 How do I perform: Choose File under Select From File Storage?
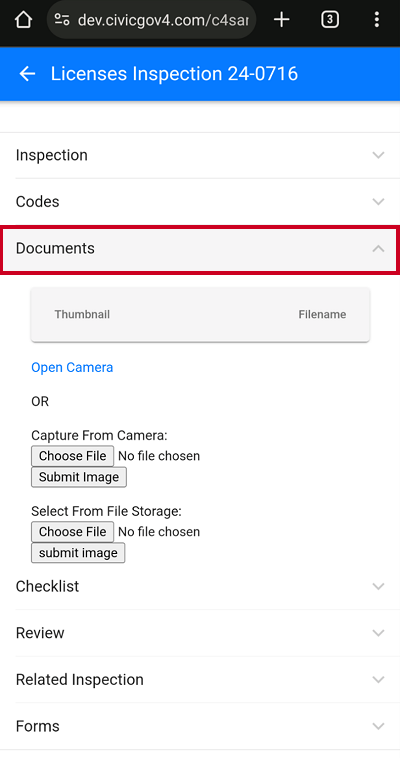point(73,532)
